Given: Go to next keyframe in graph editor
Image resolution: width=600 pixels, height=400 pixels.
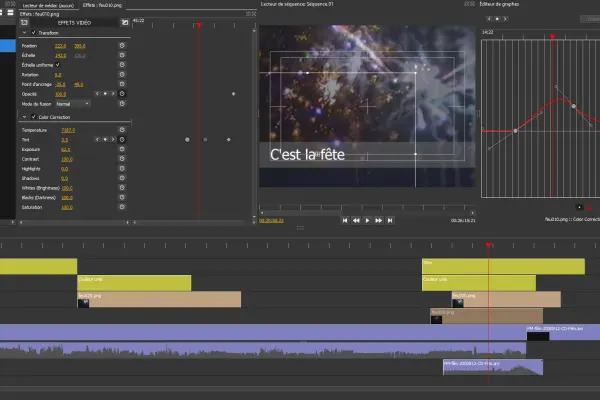Looking at the screenshot, I should tap(505, 19).
